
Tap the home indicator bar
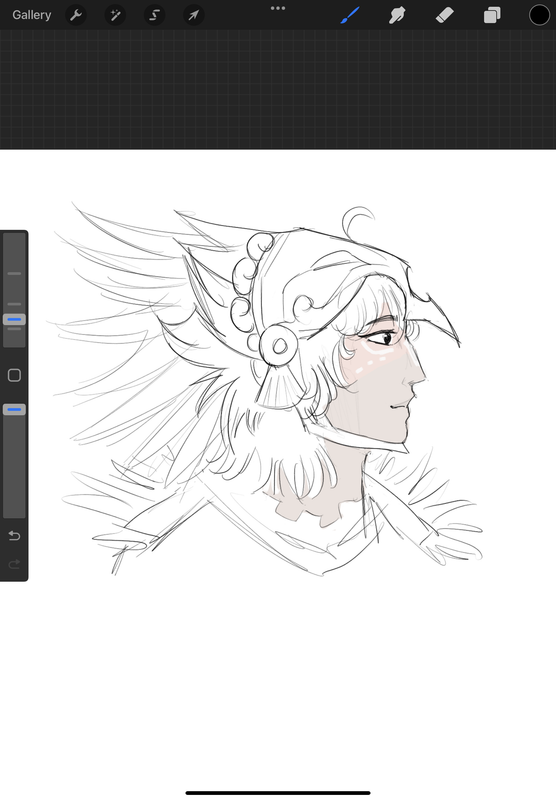tap(278, 793)
